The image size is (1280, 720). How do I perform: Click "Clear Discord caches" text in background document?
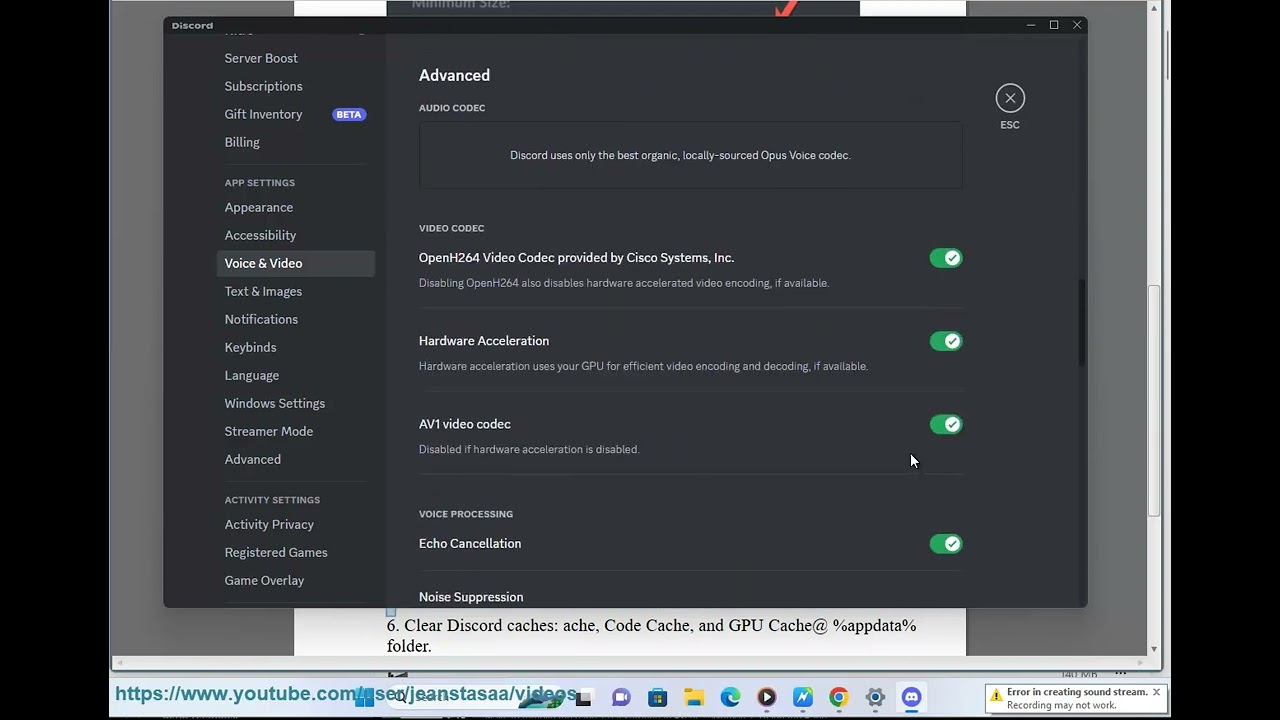click(x=482, y=626)
